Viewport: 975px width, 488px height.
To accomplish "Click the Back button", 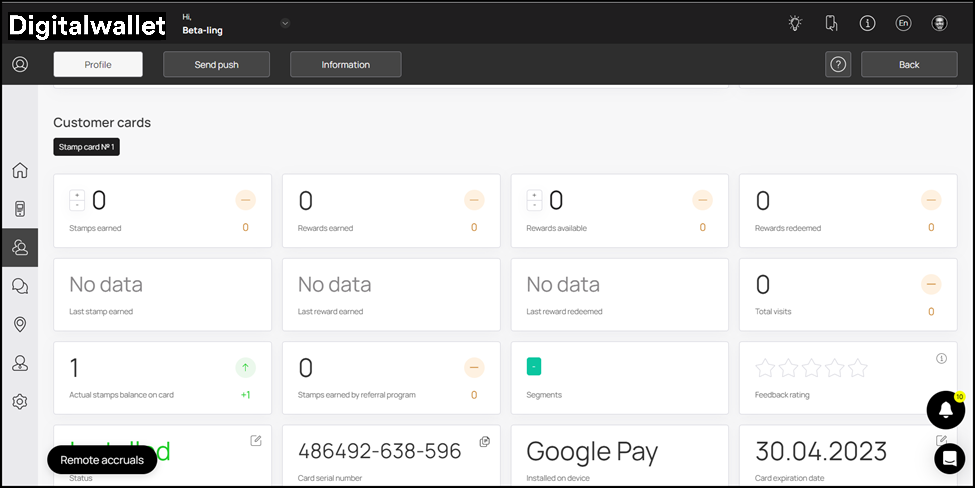I will click(908, 64).
